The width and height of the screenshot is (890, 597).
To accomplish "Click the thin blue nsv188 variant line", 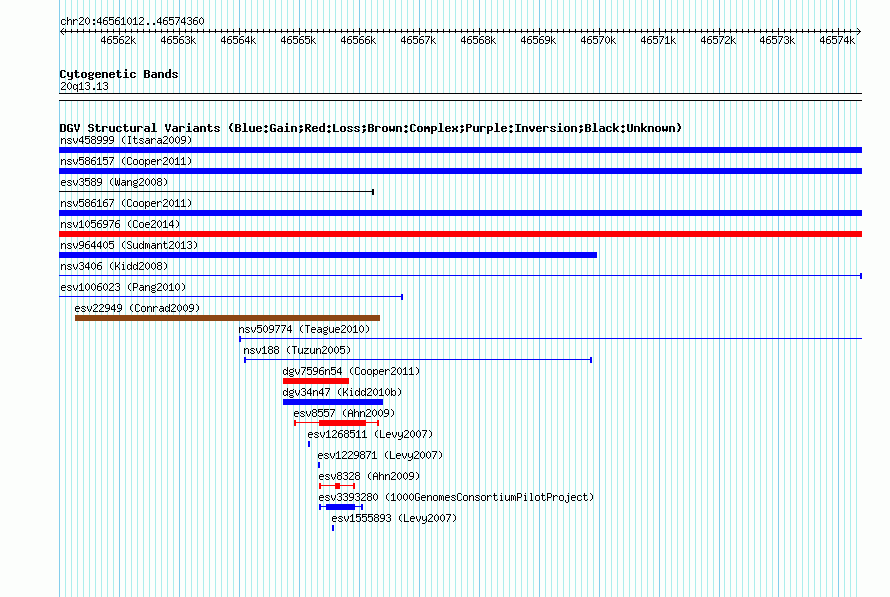I will click(418, 360).
